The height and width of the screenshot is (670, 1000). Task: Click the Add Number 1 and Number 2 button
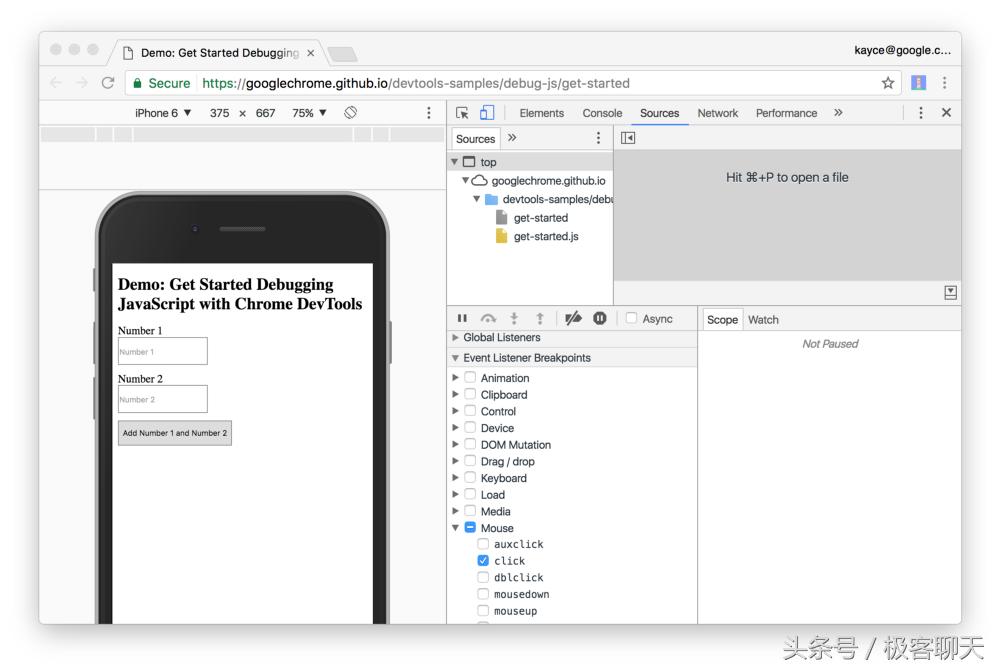175,433
